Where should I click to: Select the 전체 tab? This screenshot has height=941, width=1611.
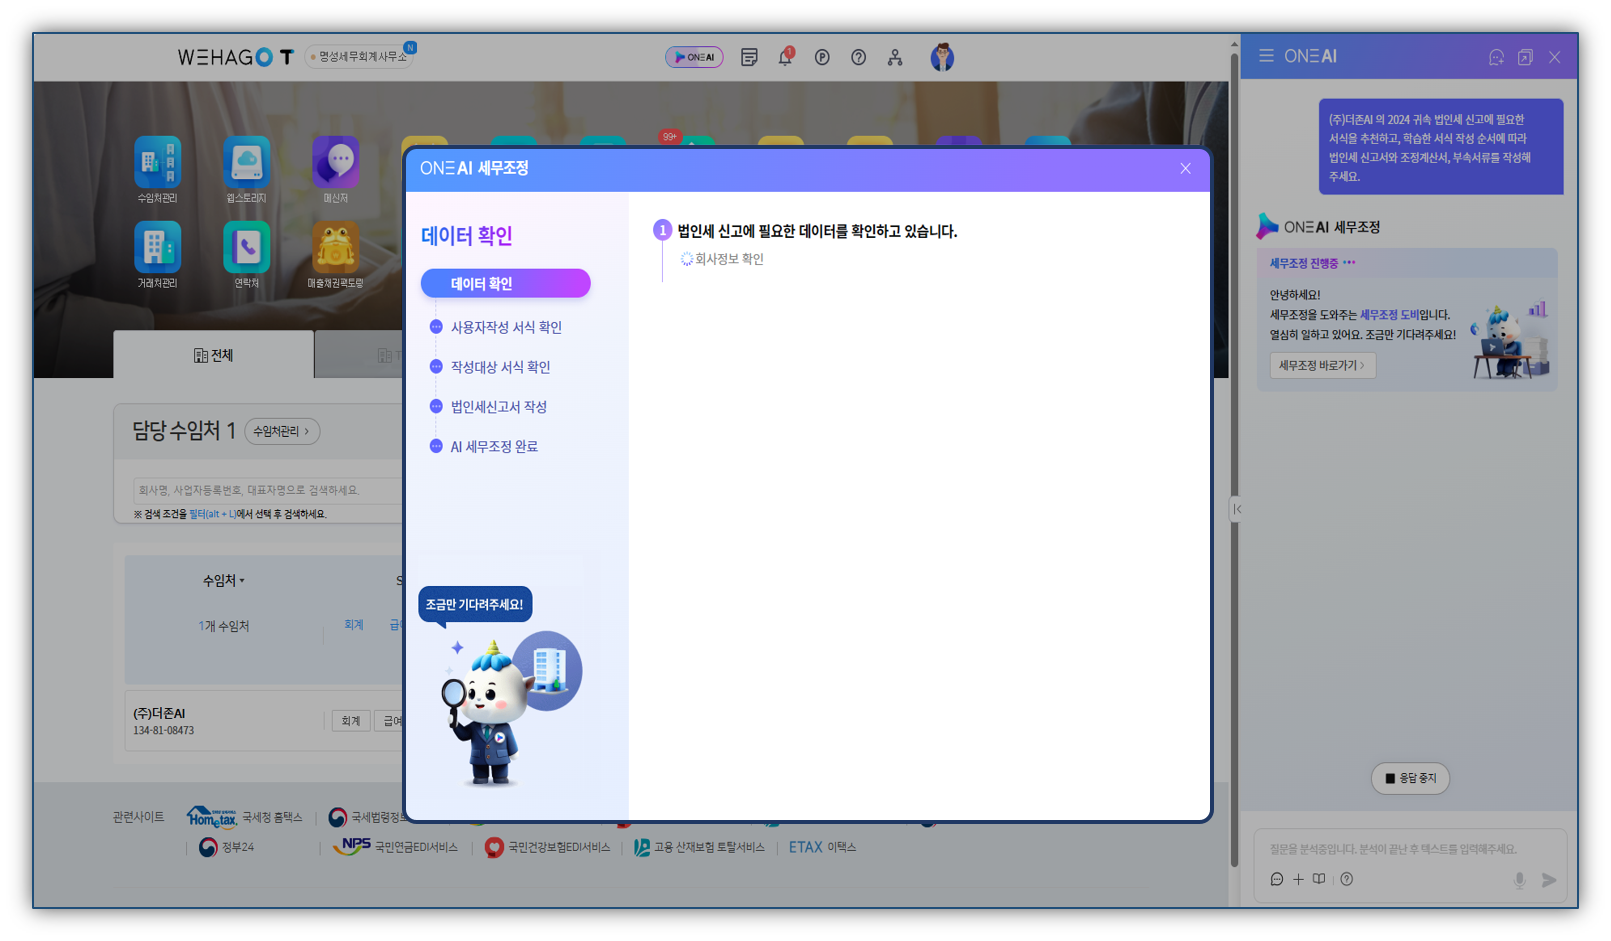(213, 355)
